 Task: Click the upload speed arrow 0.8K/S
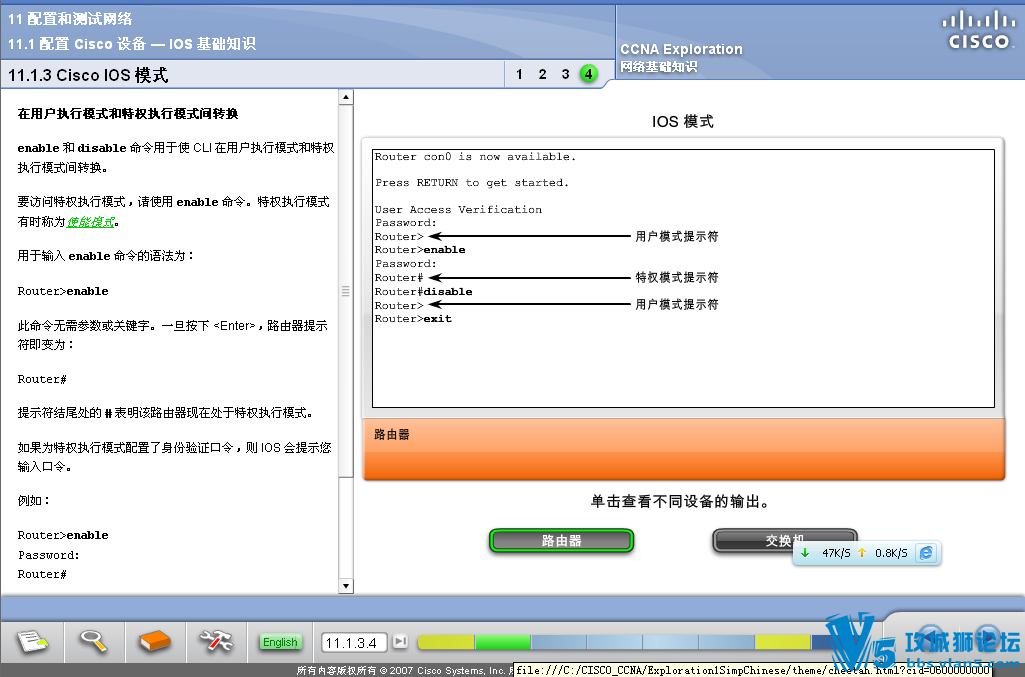coord(862,553)
